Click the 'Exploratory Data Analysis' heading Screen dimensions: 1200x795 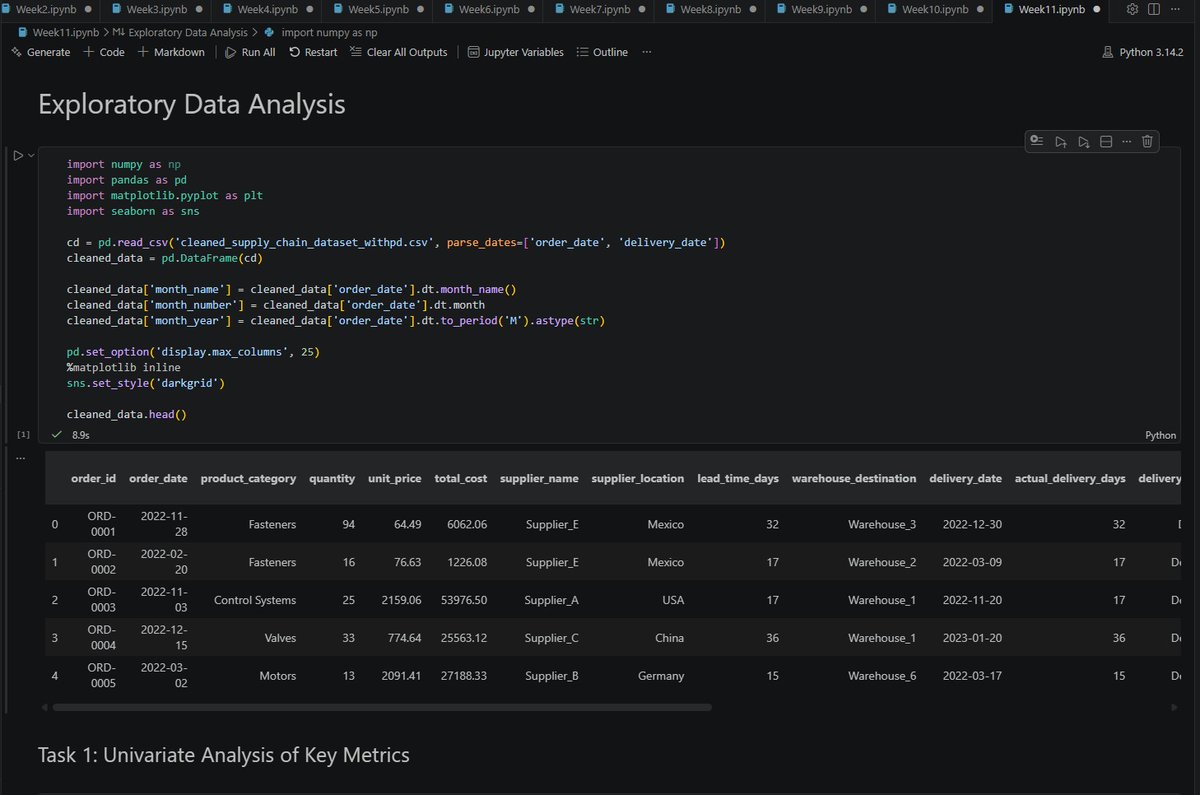pyautogui.click(x=191, y=104)
